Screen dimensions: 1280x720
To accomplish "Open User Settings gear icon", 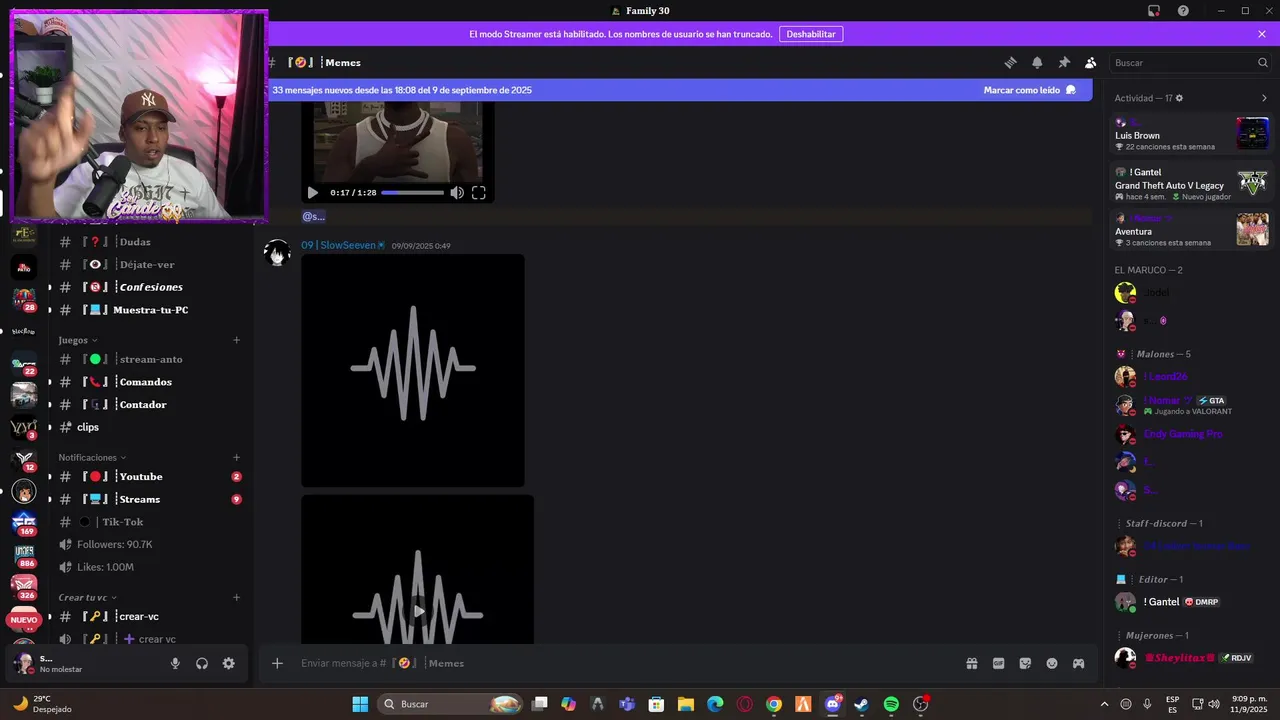I will [229, 663].
